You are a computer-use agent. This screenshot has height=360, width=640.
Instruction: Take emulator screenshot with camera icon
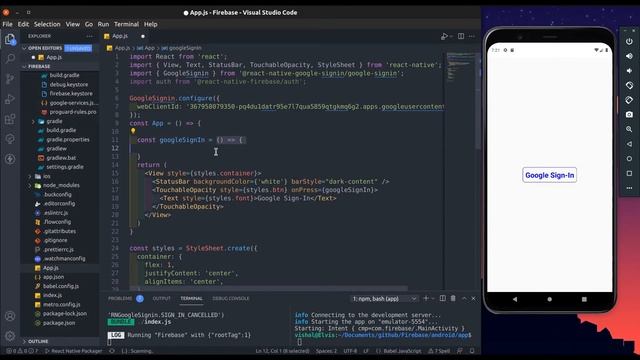629,115
